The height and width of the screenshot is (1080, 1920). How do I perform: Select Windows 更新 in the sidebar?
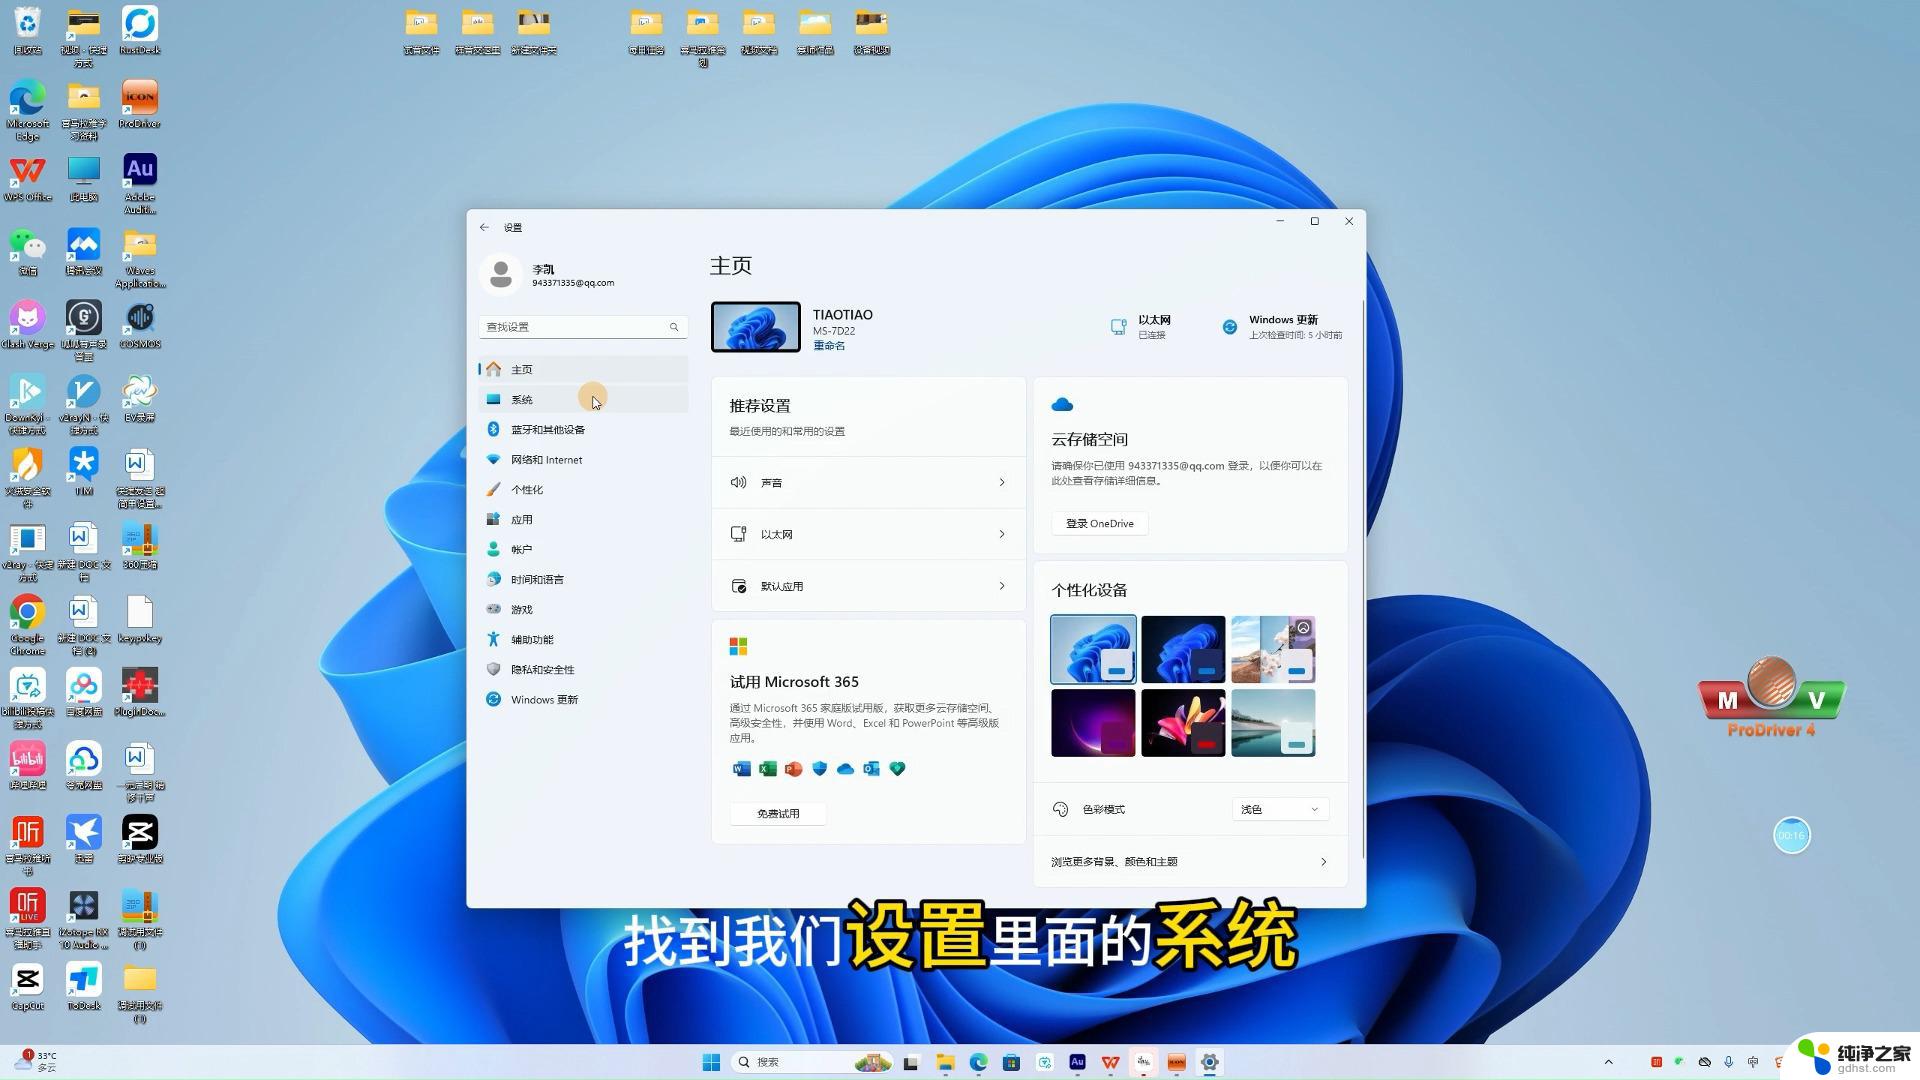(x=583, y=699)
